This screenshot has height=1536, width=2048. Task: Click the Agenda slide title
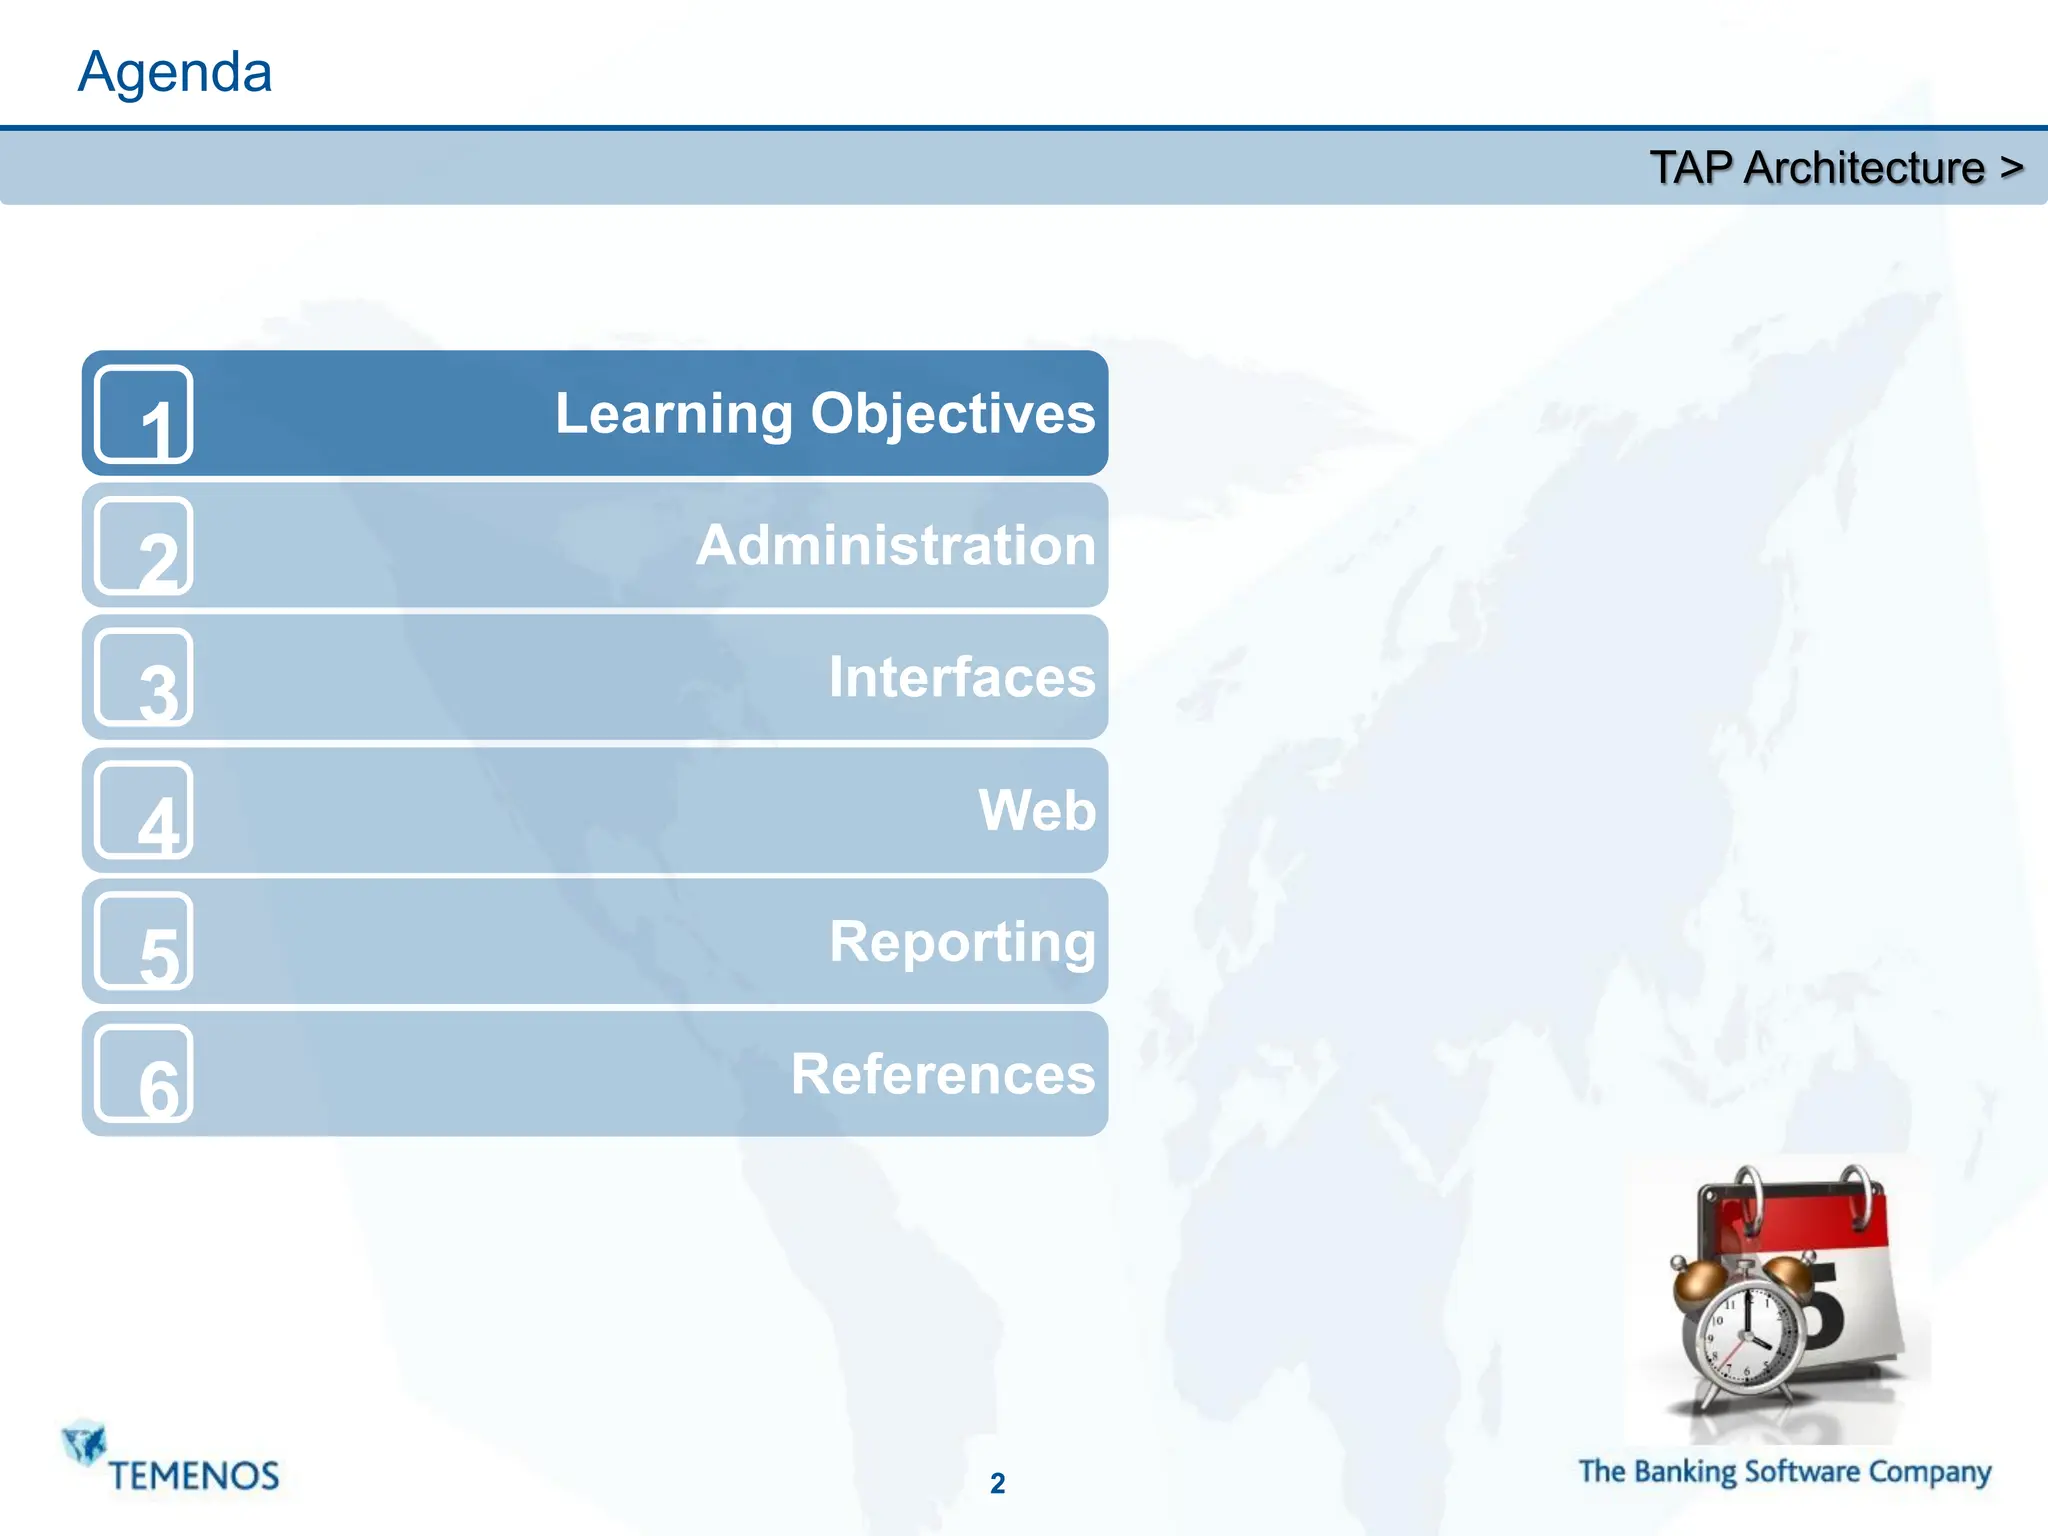(175, 72)
